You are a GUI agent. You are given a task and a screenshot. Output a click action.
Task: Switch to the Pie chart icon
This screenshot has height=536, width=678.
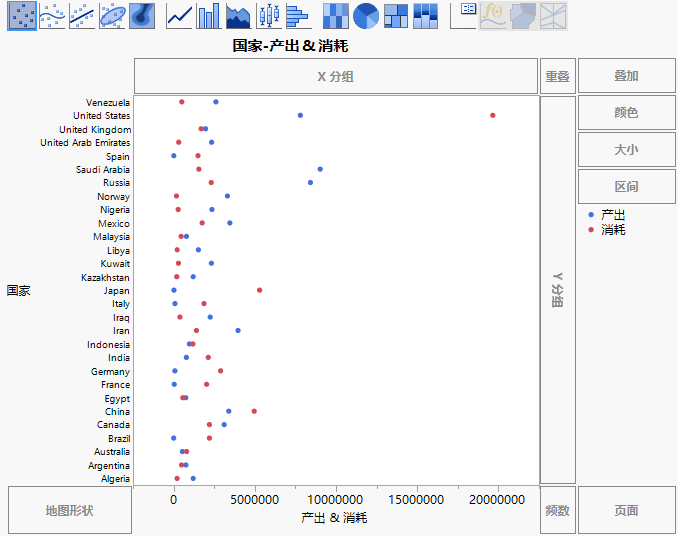(366, 15)
